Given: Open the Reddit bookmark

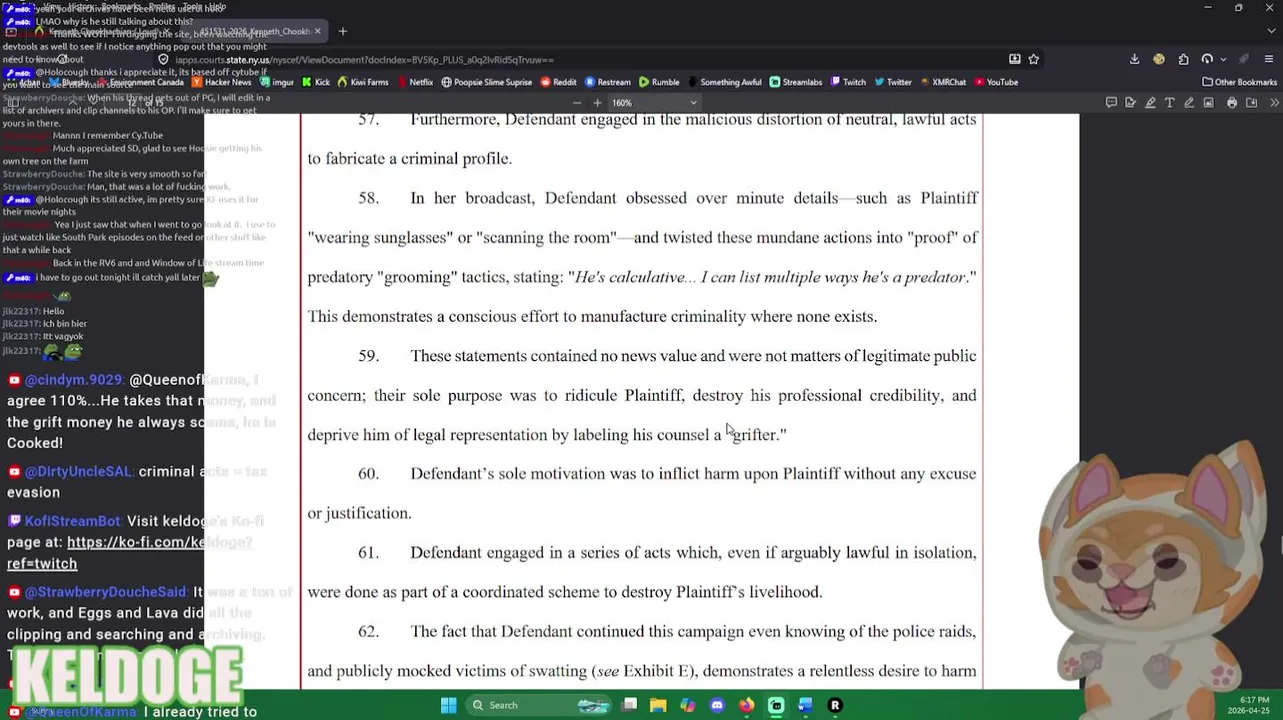Looking at the screenshot, I should tap(559, 82).
